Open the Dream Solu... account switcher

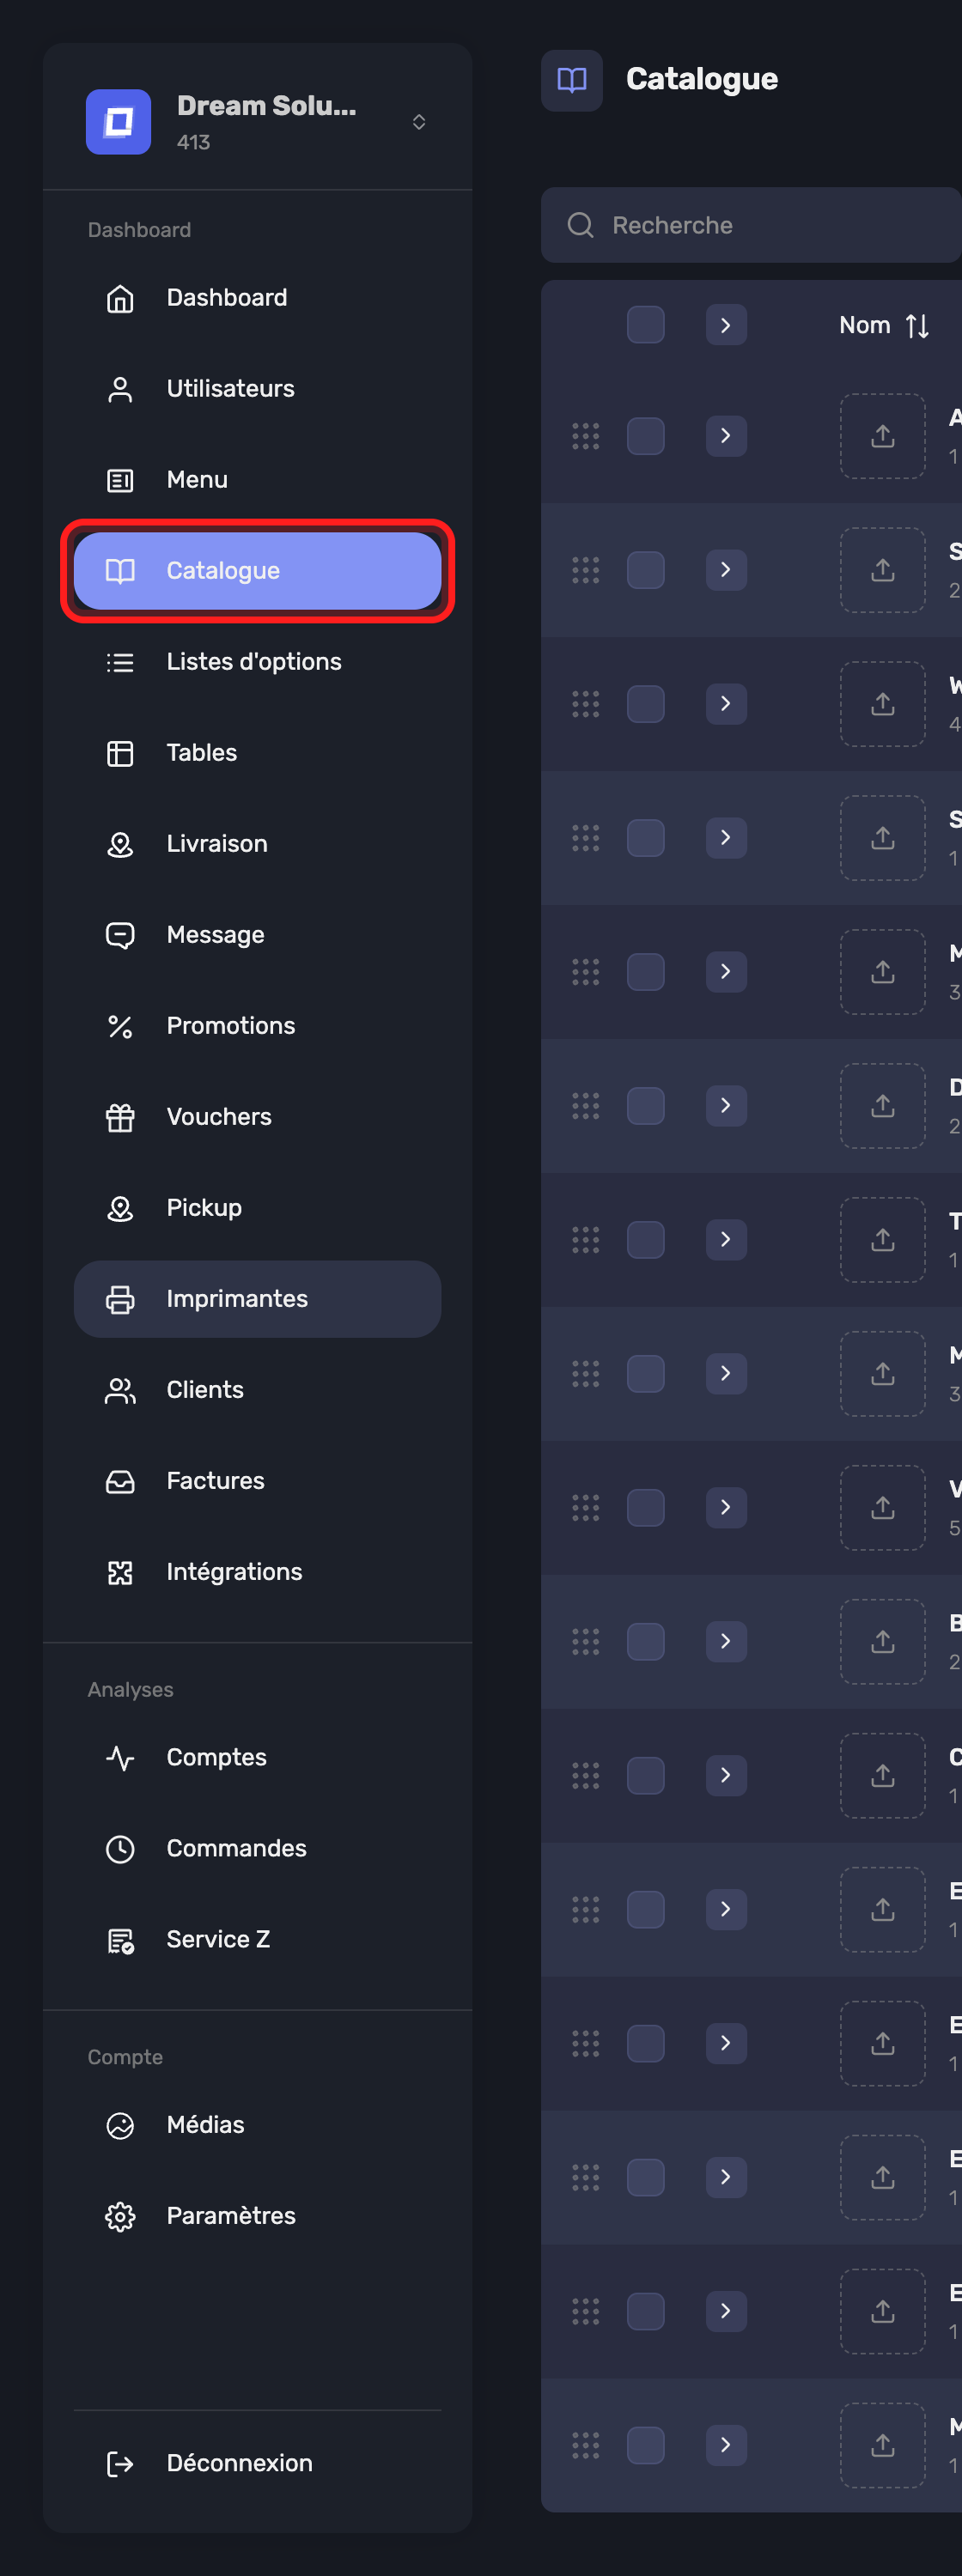click(257, 122)
